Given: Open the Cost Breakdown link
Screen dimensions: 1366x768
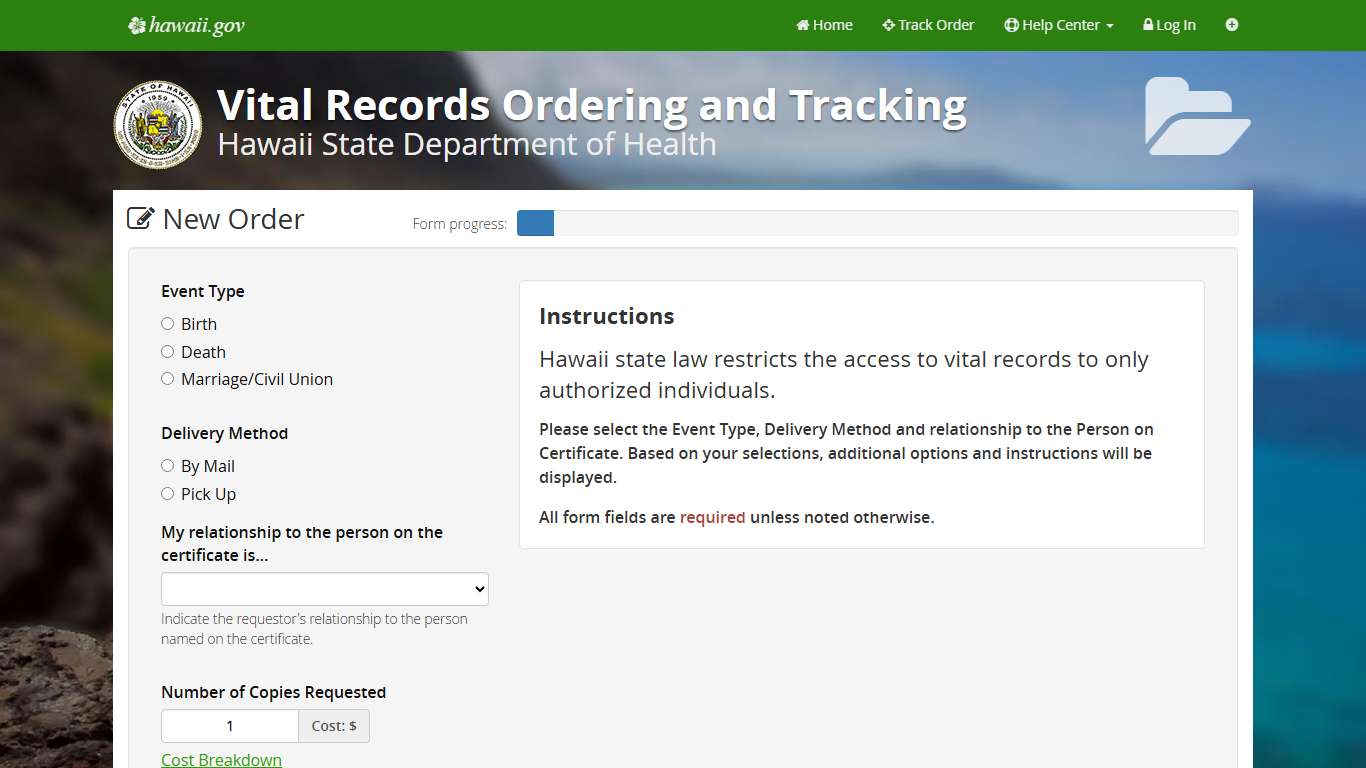Looking at the screenshot, I should (221, 759).
